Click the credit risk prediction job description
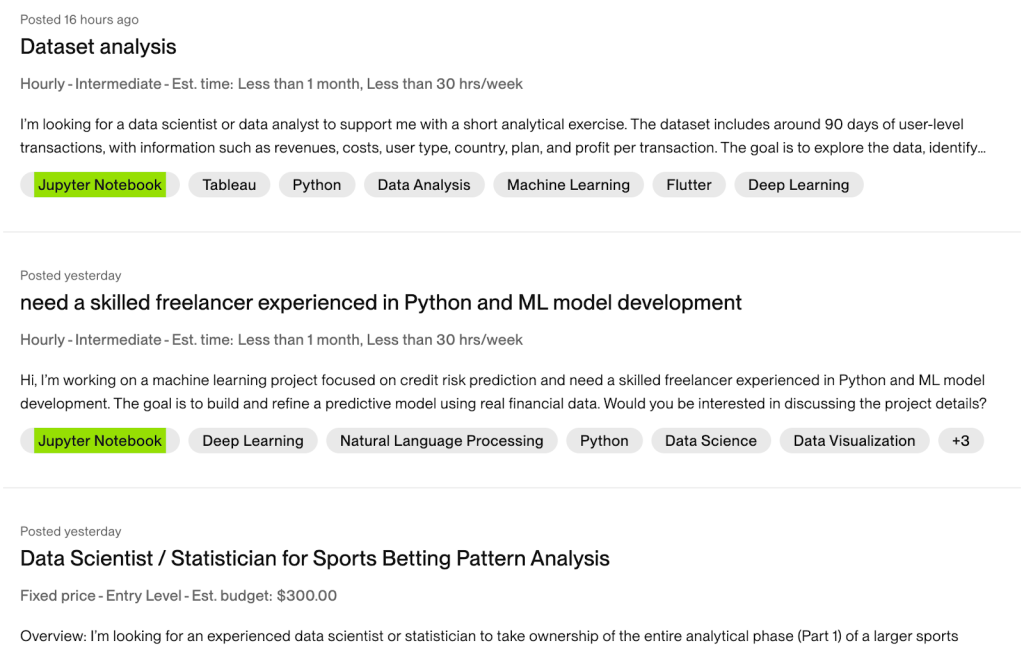The width and height of the screenshot is (1024, 648). [500, 392]
